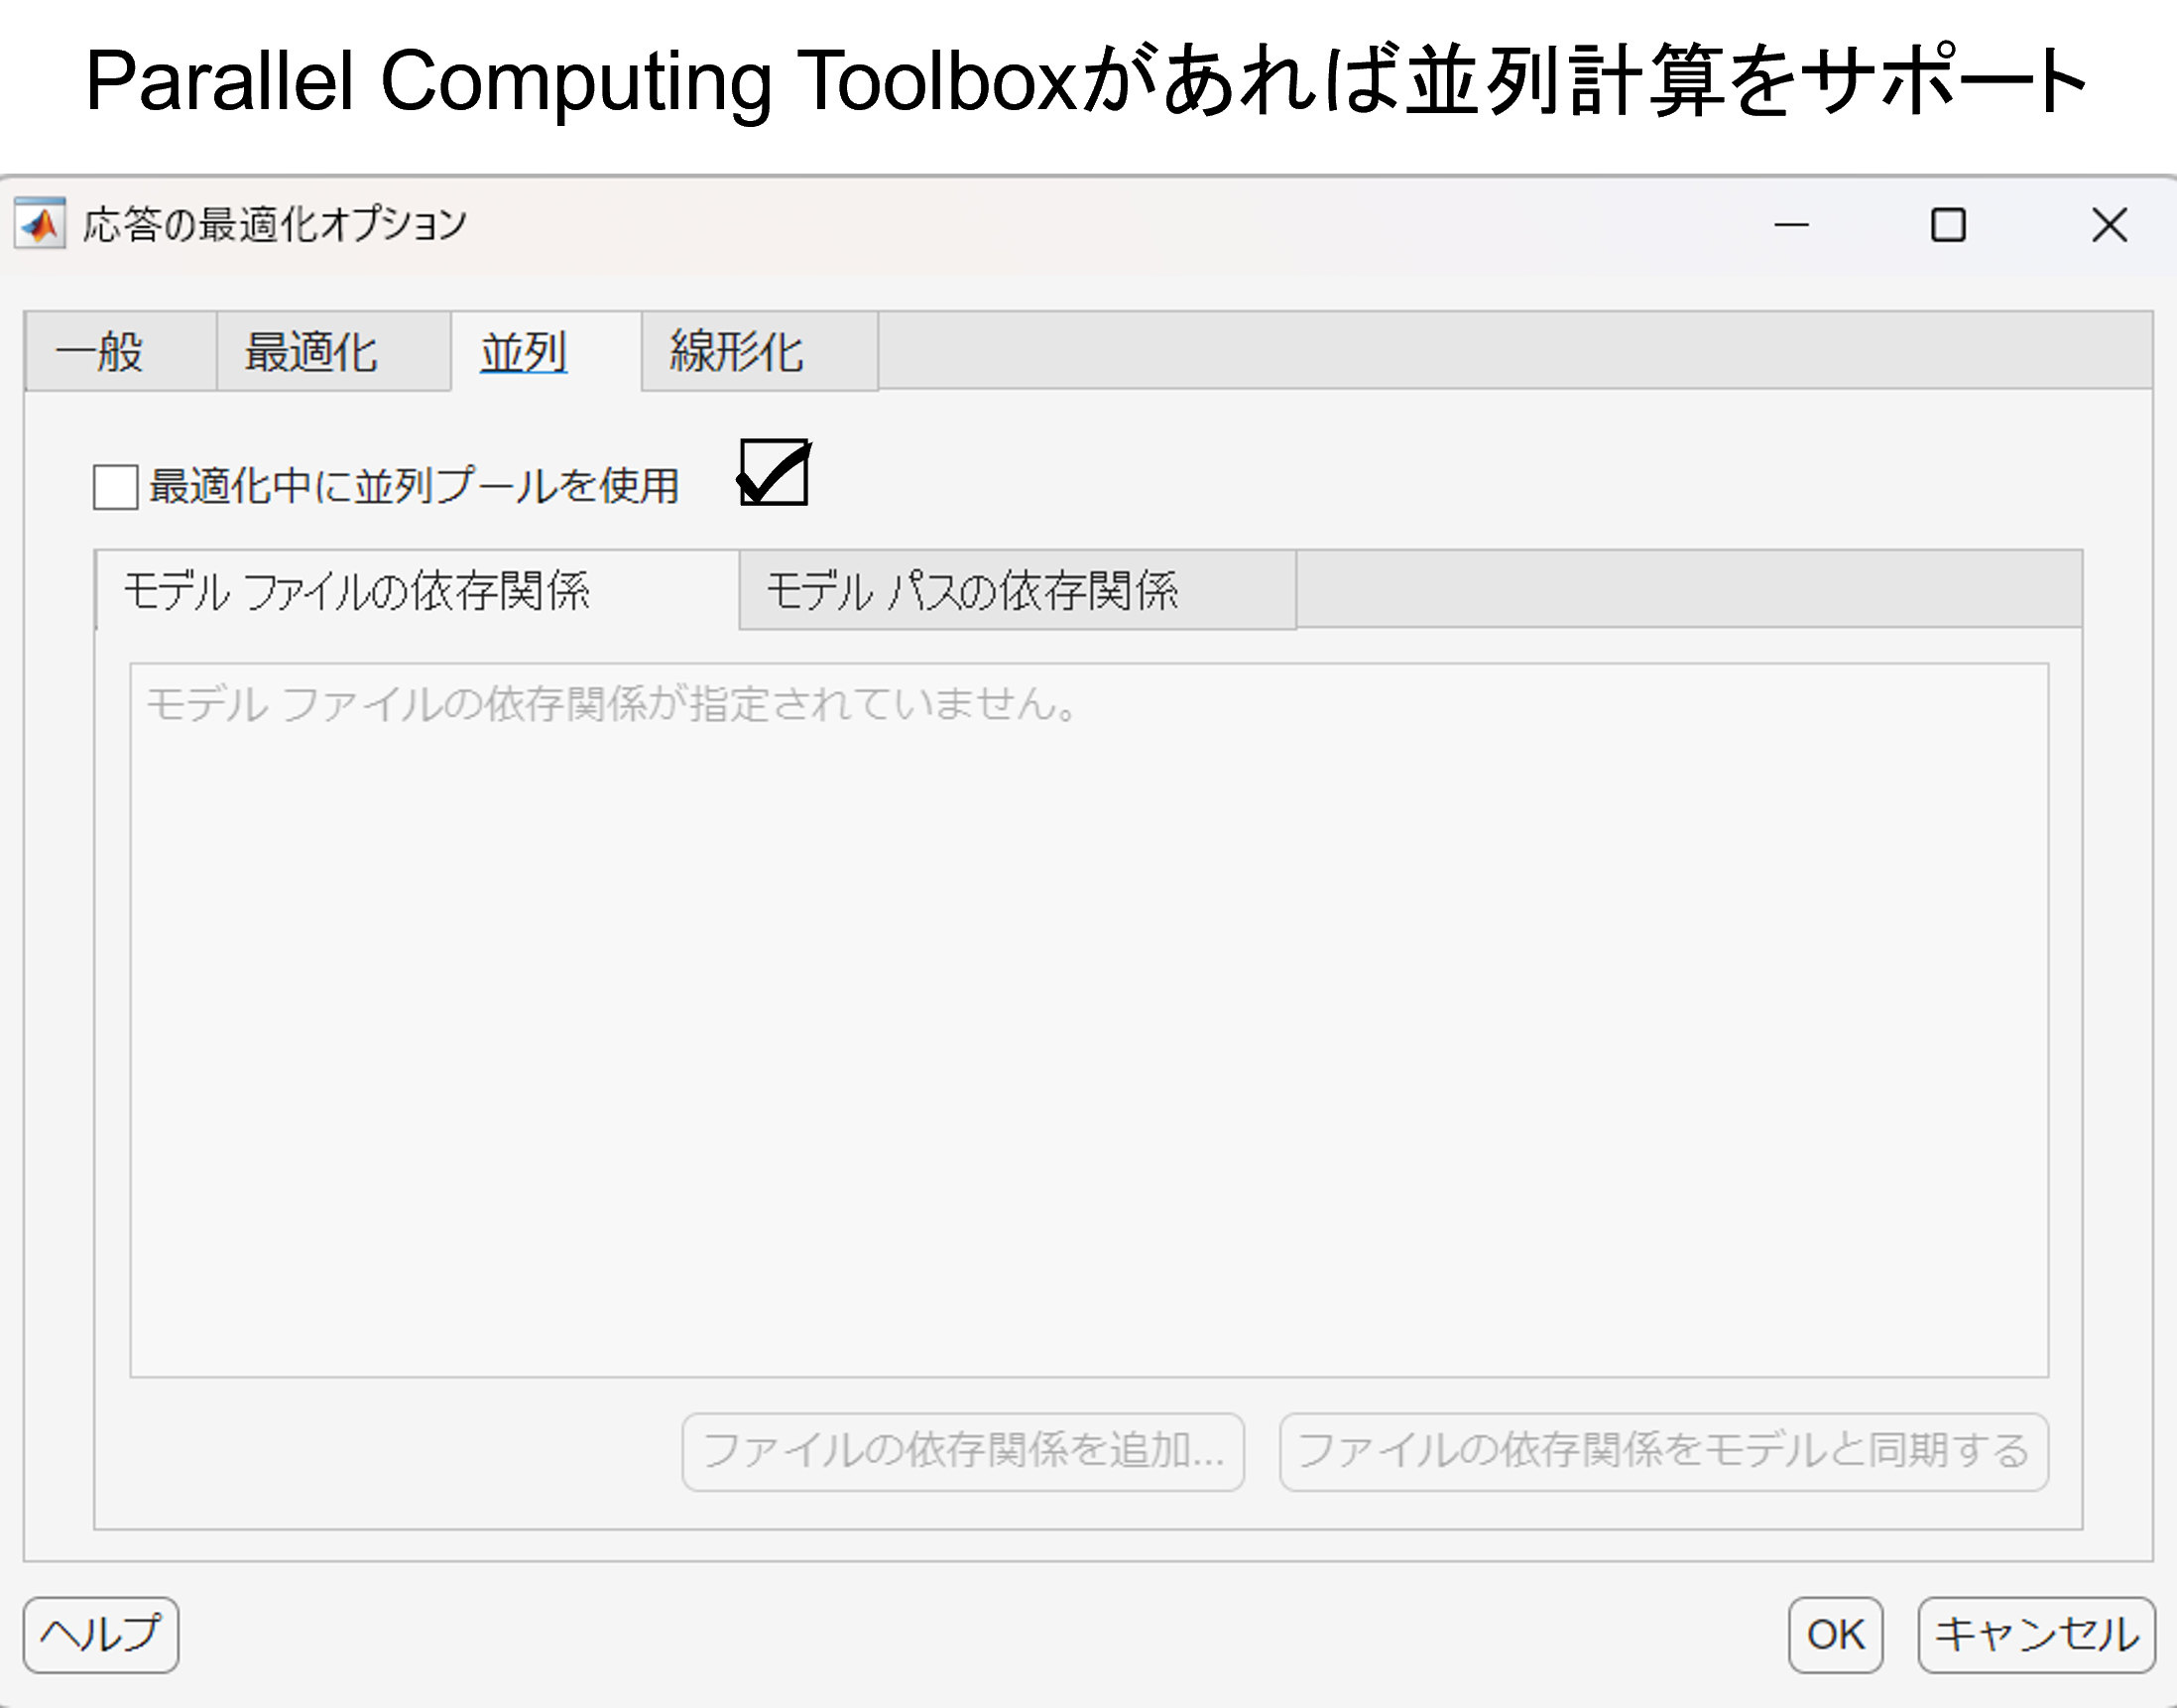Viewport: 2177px width, 1708px height.
Task: Switch to モデル パスの依存関係 sub-tab
Action: 972,591
